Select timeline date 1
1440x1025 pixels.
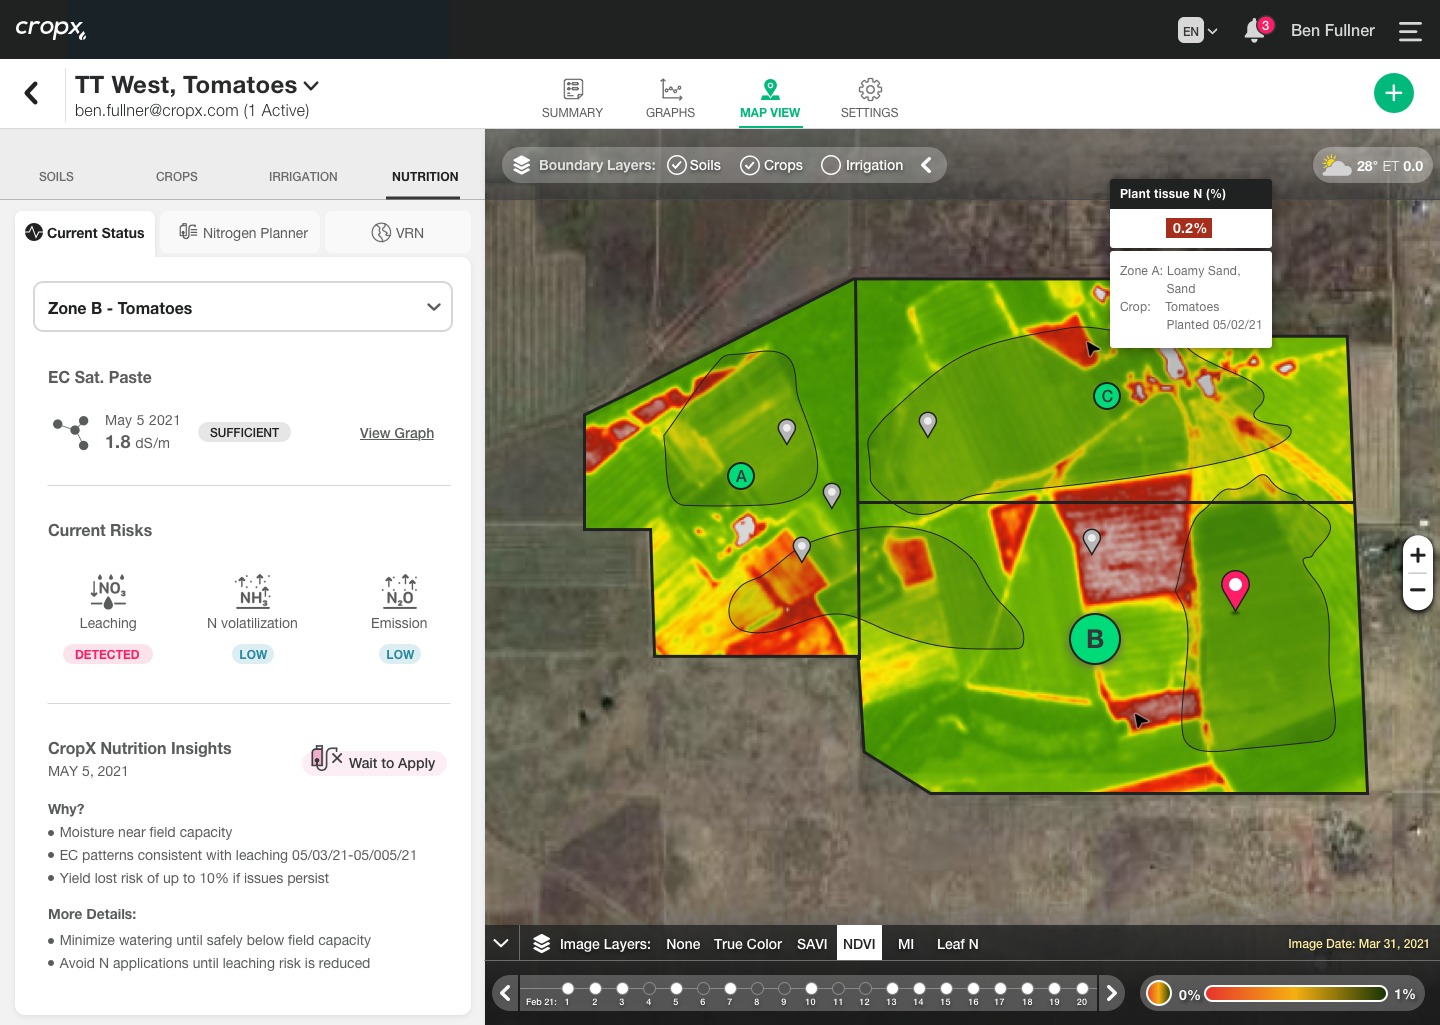coord(568,989)
